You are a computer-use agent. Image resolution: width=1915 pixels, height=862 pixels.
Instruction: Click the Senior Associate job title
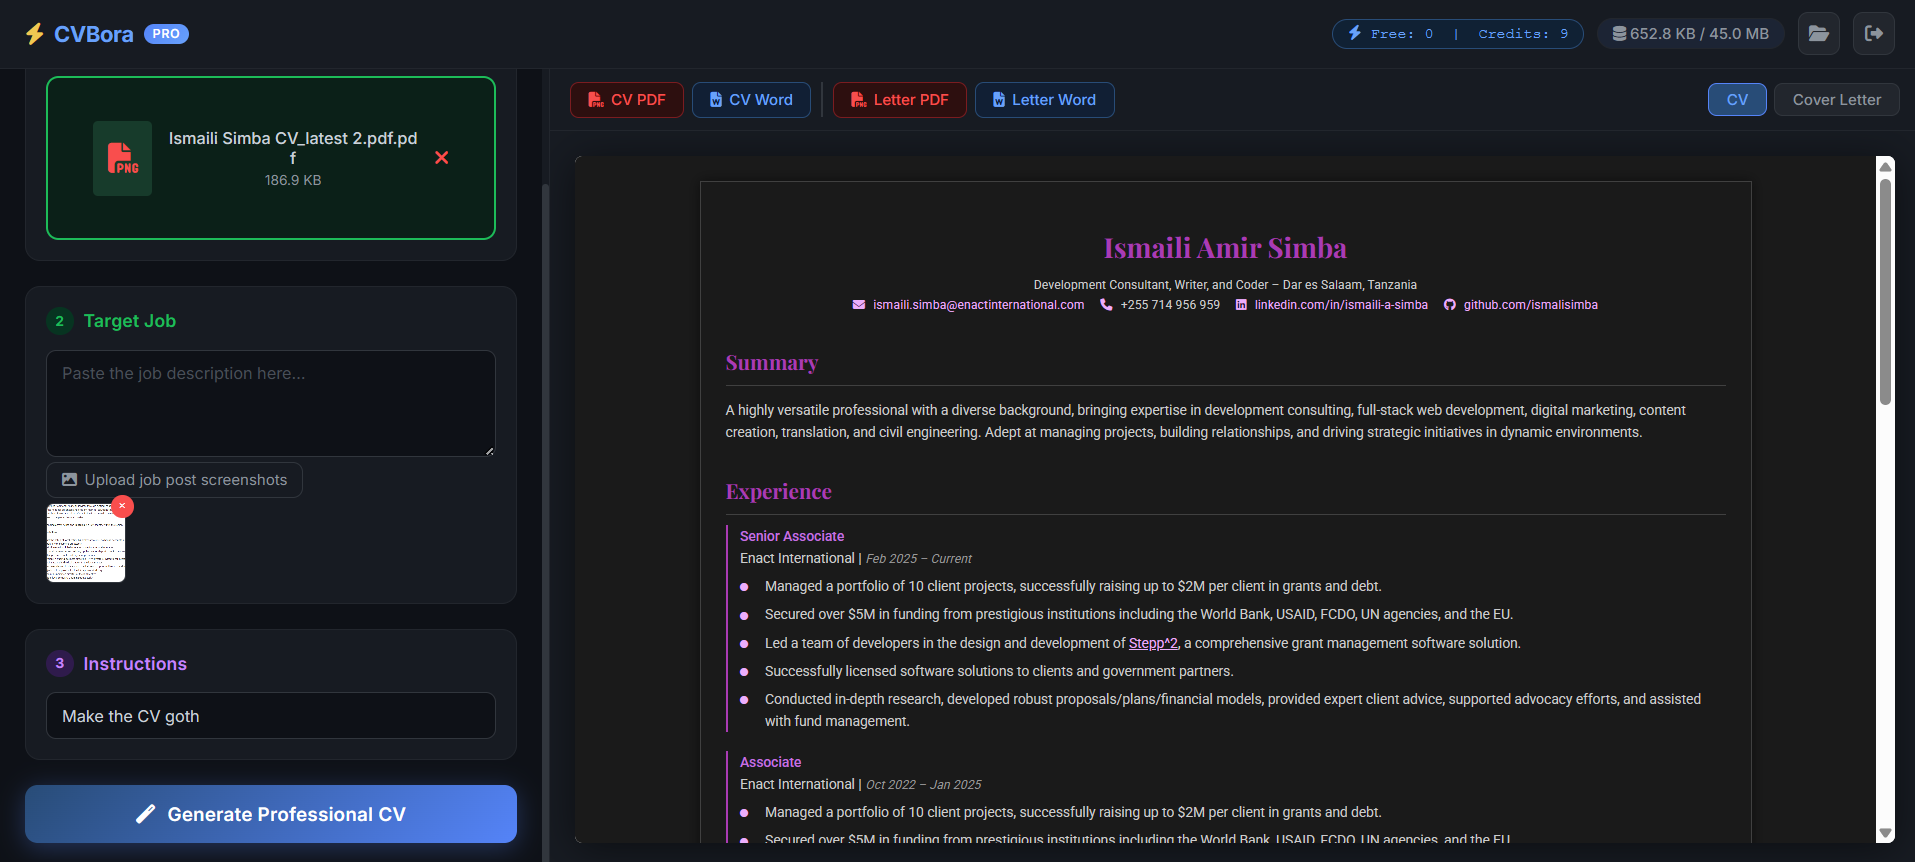coord(792,536)
